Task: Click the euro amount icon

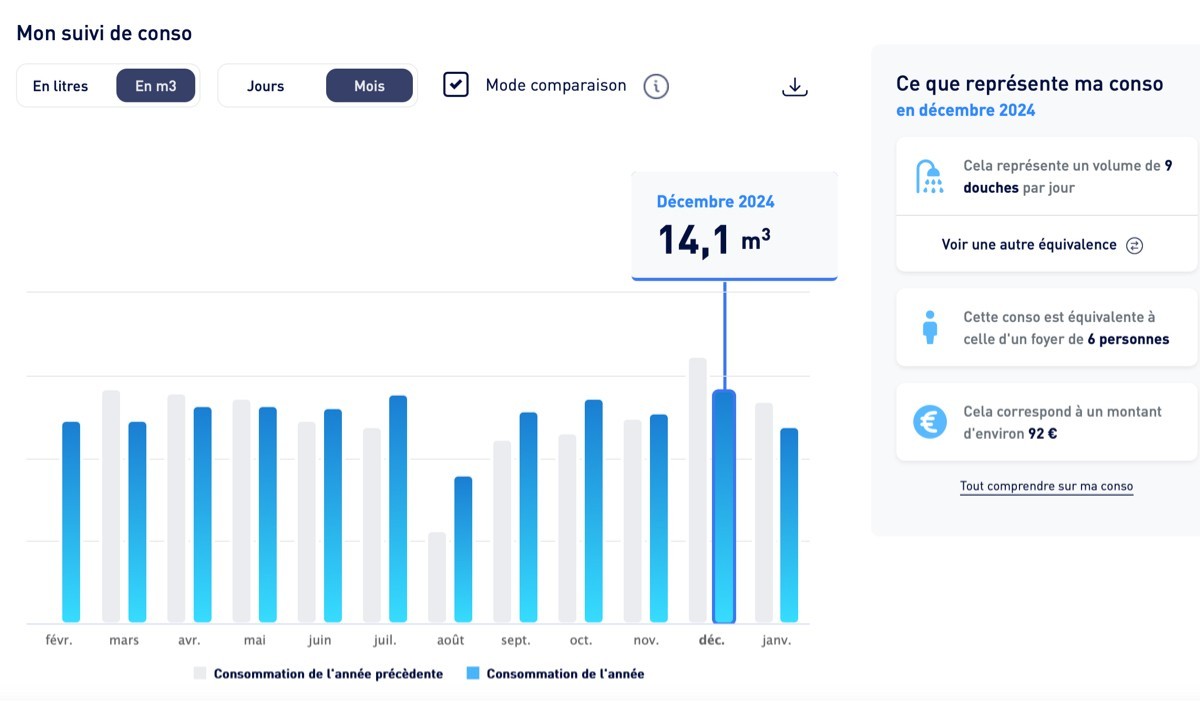Action: pyautogui.click(x=930, y=422)
